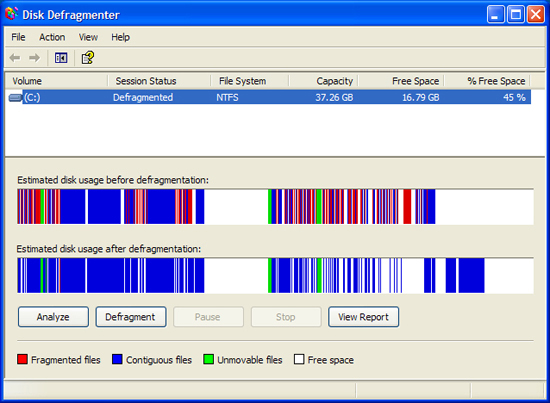
Task: Click the before defragmentation disk usage bar
Action: coord(275,207)
